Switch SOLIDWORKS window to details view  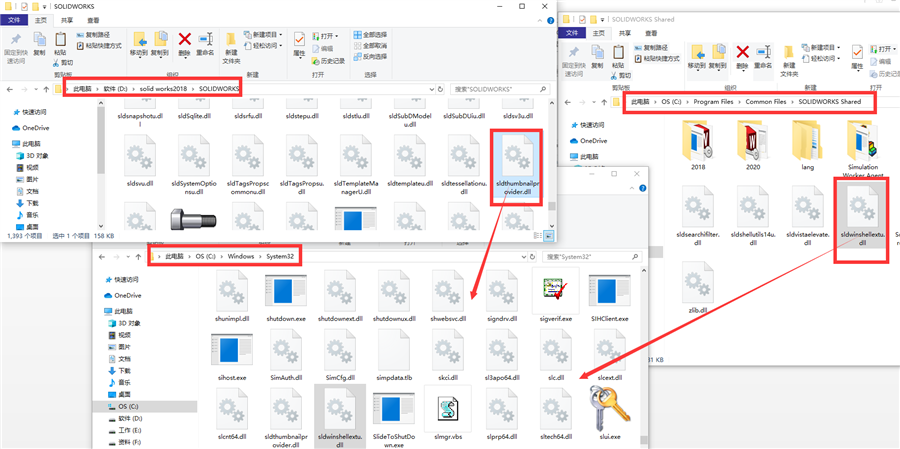(x=540, y=235)
